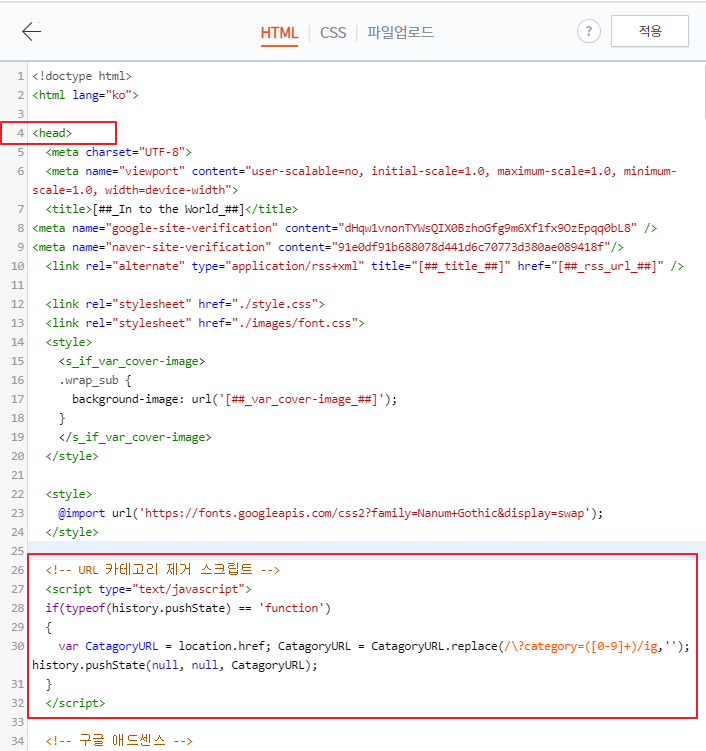Click the meta charset="UTF-8" line
Viewport: 706px width, 751px height.
coord(118,152)
